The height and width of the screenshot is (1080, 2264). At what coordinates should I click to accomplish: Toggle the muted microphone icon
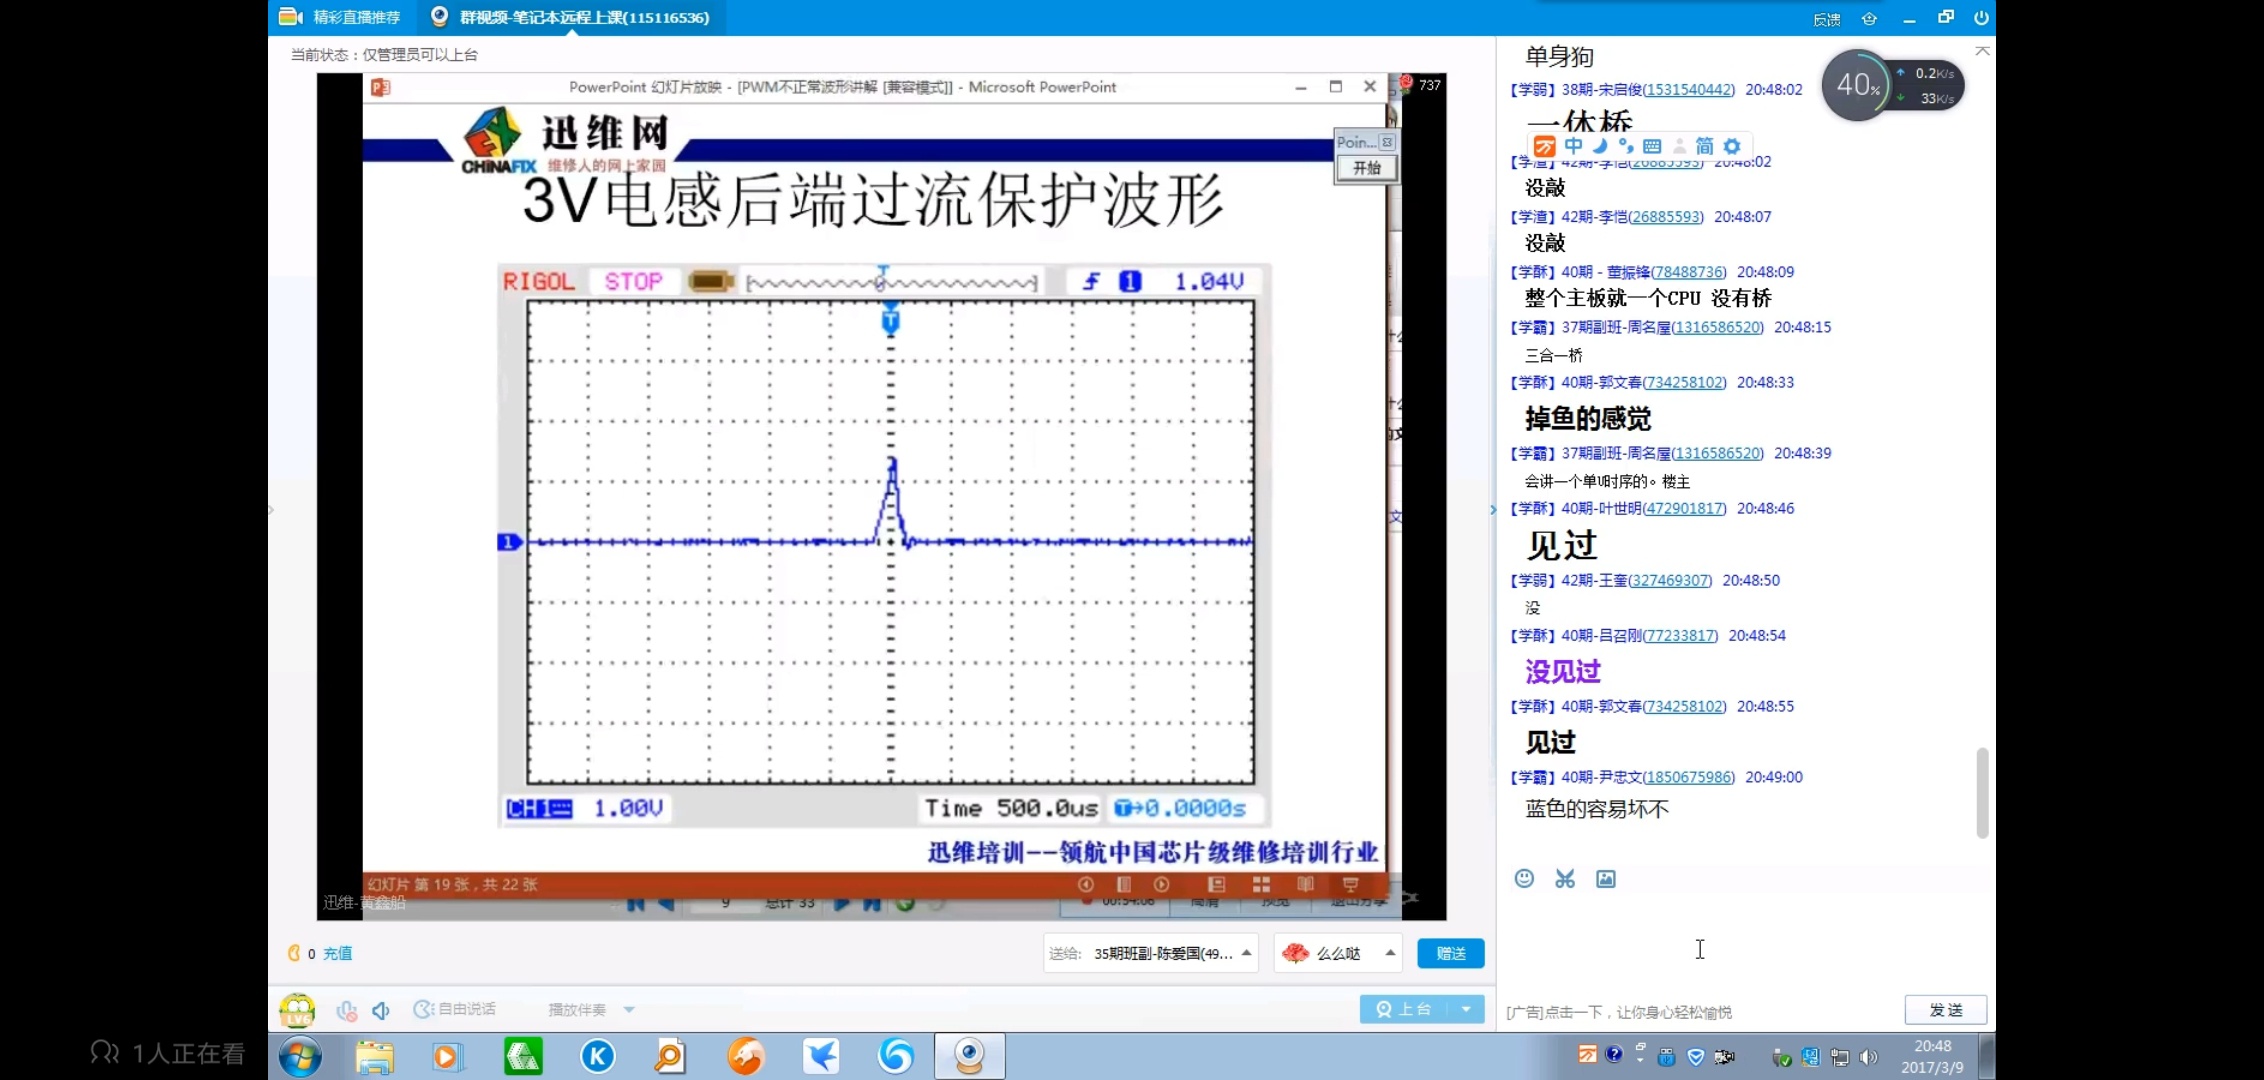tap(346, 1010)
